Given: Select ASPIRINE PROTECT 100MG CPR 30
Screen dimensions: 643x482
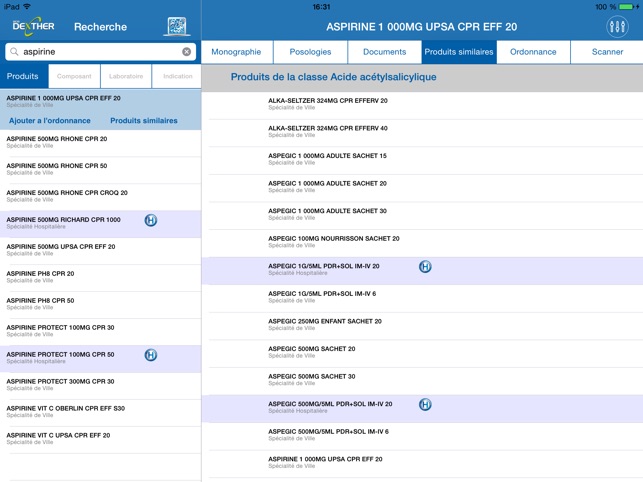Looking at the screenshot, I should click(100, 332).
